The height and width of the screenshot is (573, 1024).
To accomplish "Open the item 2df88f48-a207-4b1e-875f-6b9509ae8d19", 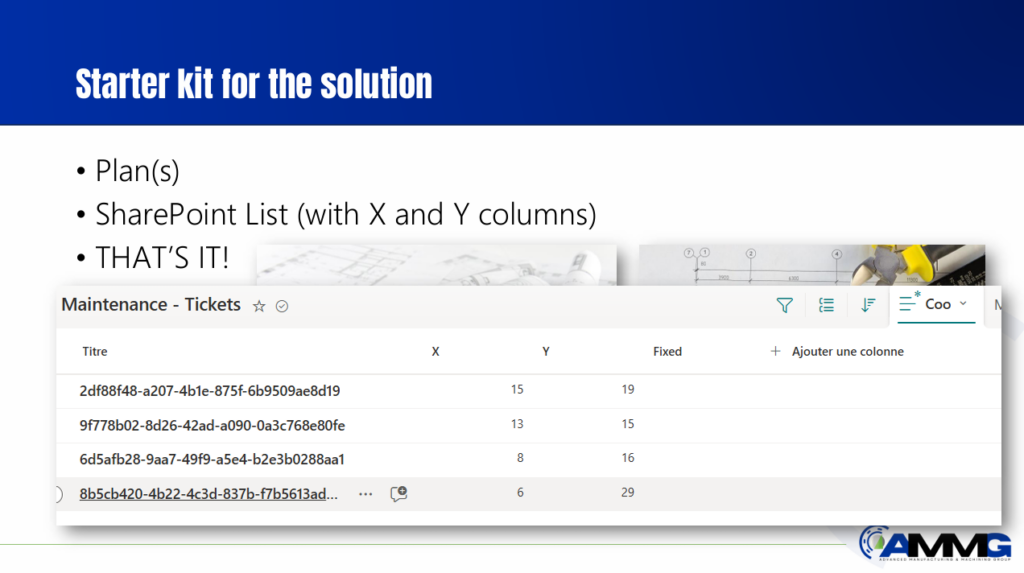I will point(210,390).
